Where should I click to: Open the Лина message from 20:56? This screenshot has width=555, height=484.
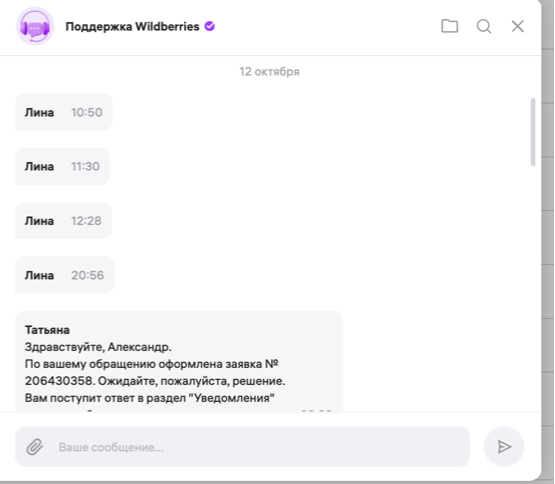tap(64, 275)
